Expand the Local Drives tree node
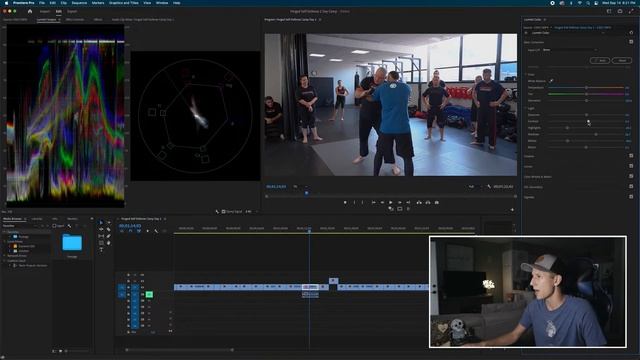The image size is (640, 360). point(4,242)
